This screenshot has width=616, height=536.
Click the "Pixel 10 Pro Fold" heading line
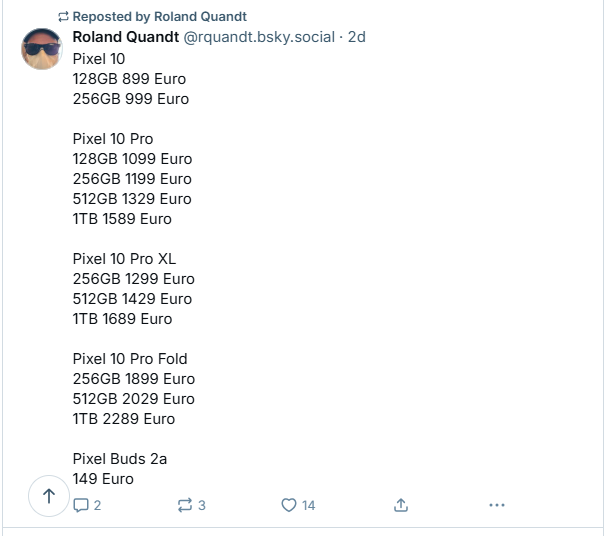pos(130,358)
